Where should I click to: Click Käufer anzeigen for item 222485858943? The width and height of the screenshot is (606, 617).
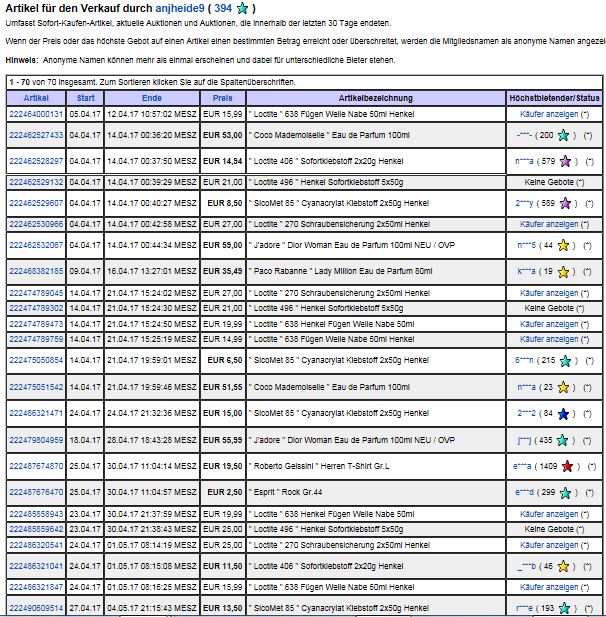click(x=549, y=514)
